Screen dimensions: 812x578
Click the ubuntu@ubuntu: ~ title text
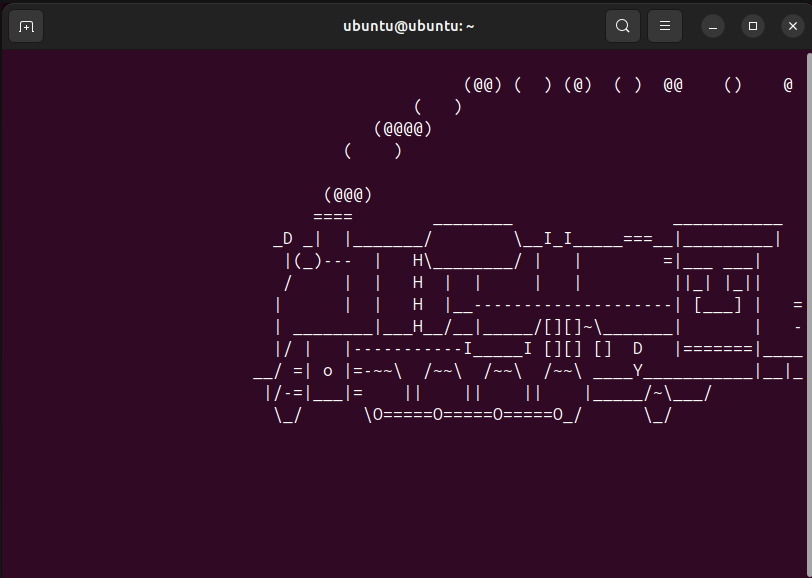click(x=408, y=26)
